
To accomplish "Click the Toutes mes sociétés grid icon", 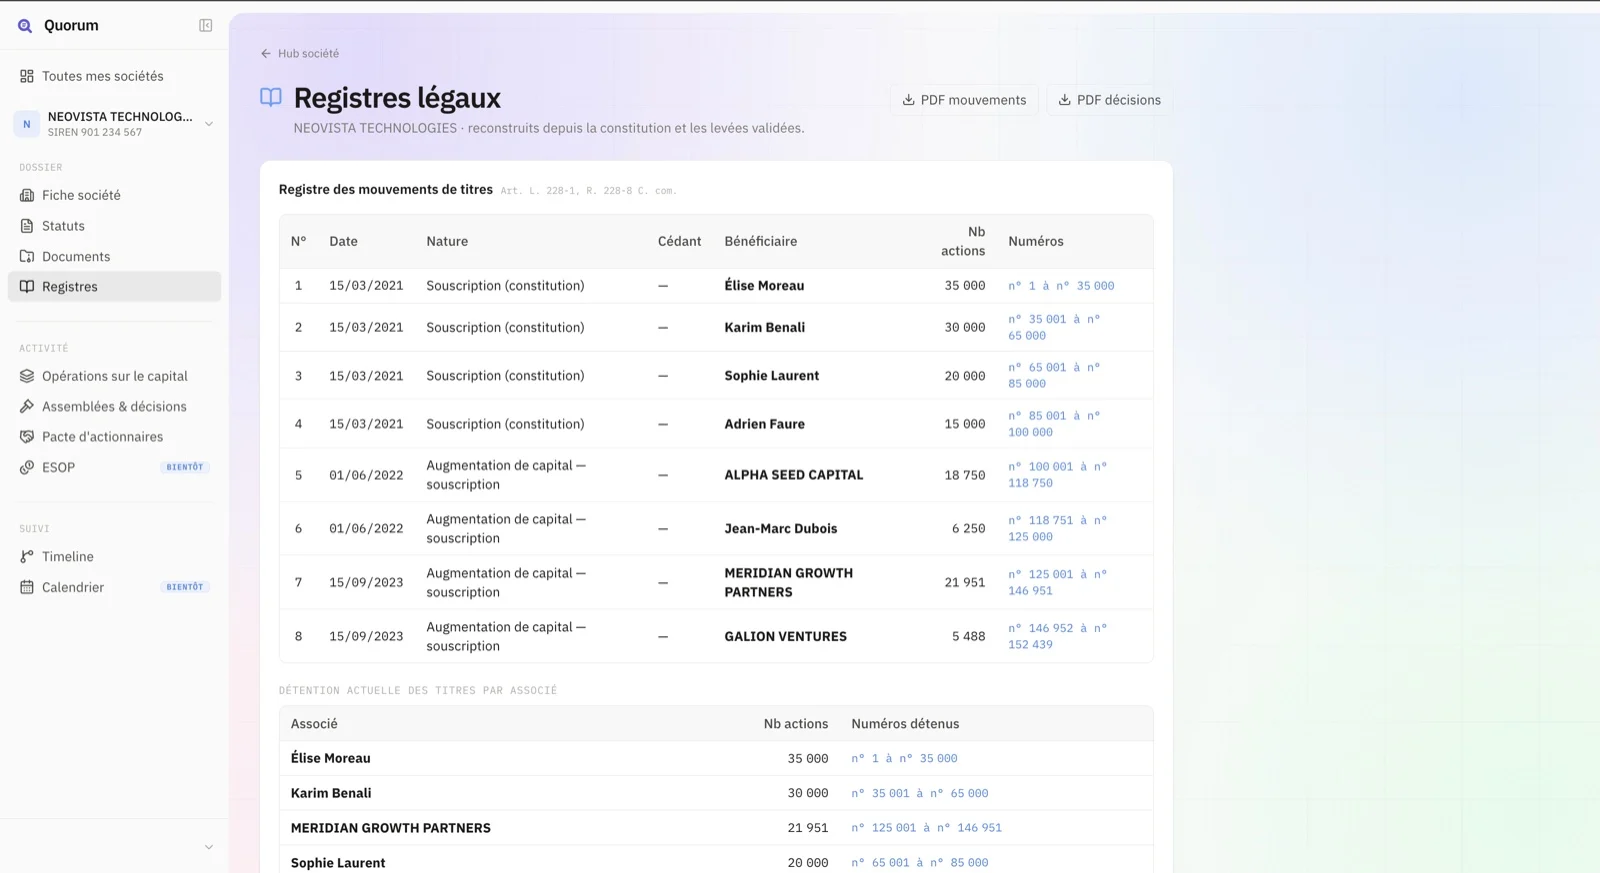I will [x=27, y=76].
